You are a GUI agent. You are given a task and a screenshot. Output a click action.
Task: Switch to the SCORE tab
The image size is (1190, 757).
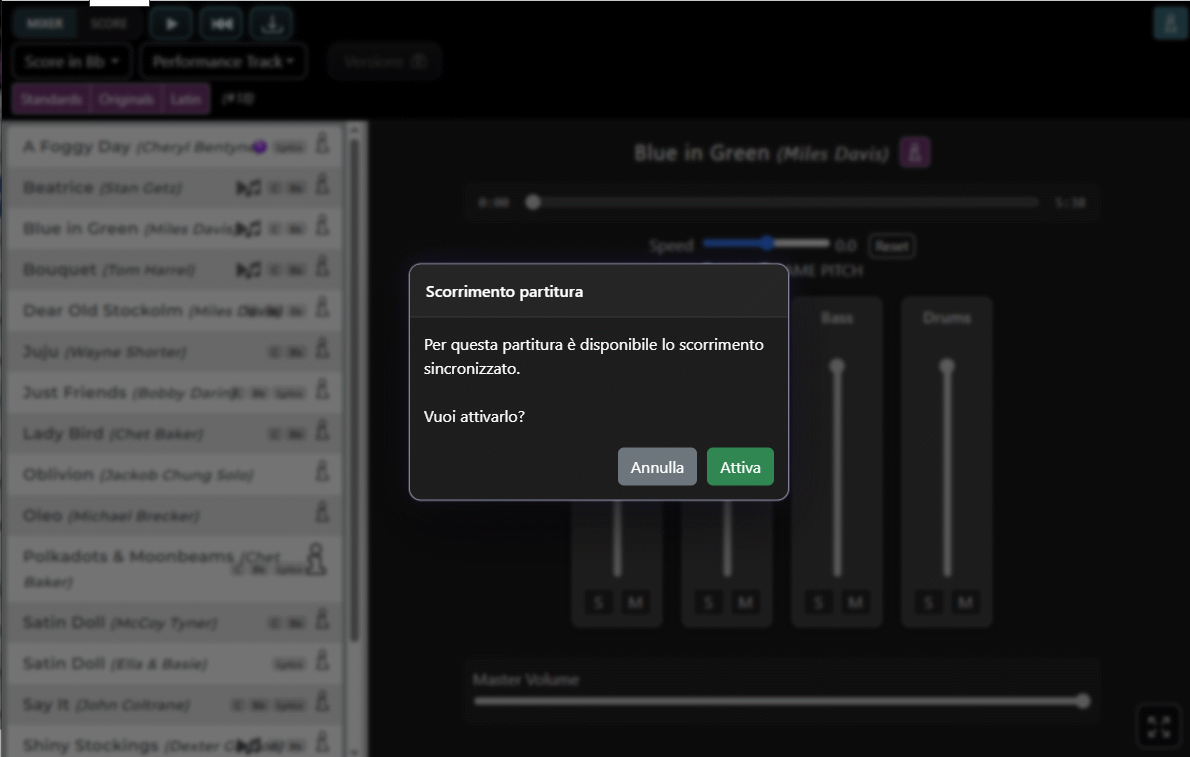point(109,24)
